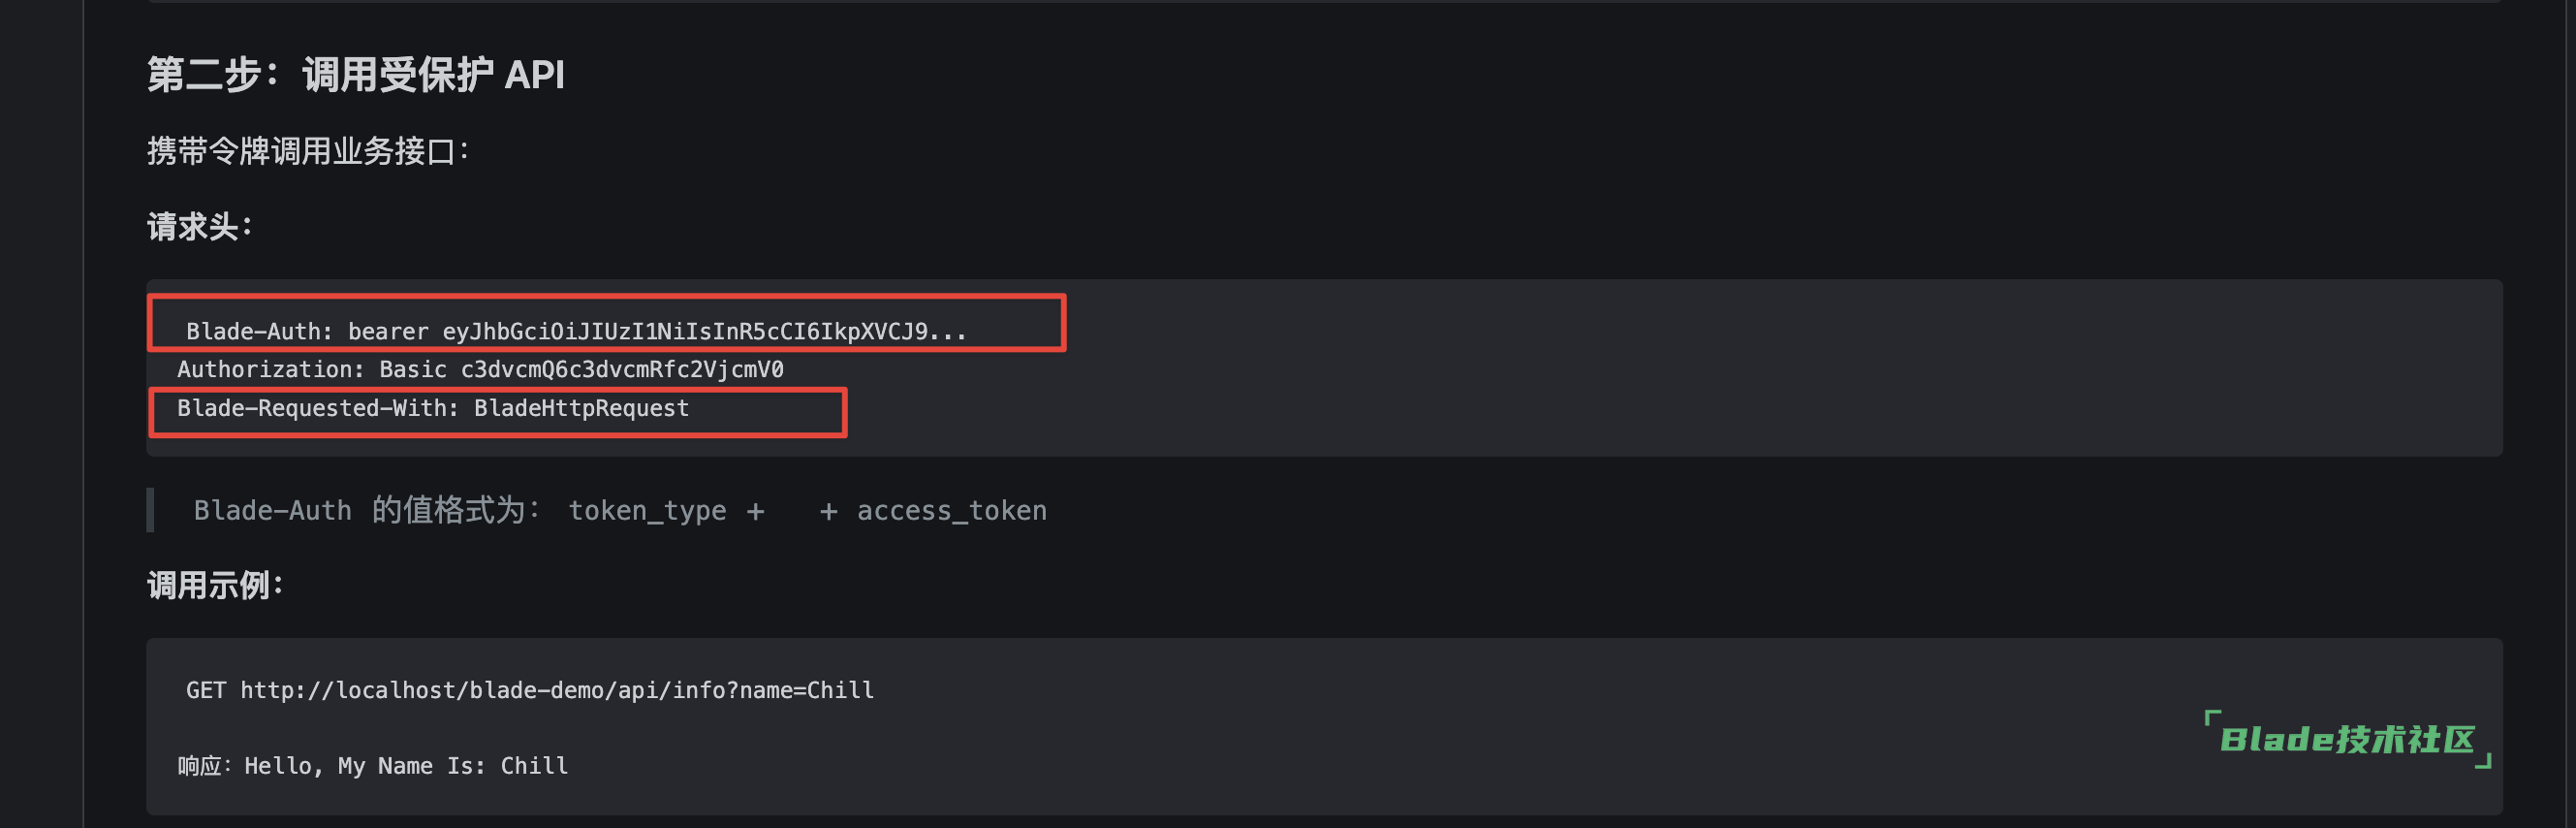Click "Hello, My Name Is: Chill" response text
2576x828 pixels.
pos(406,766)
